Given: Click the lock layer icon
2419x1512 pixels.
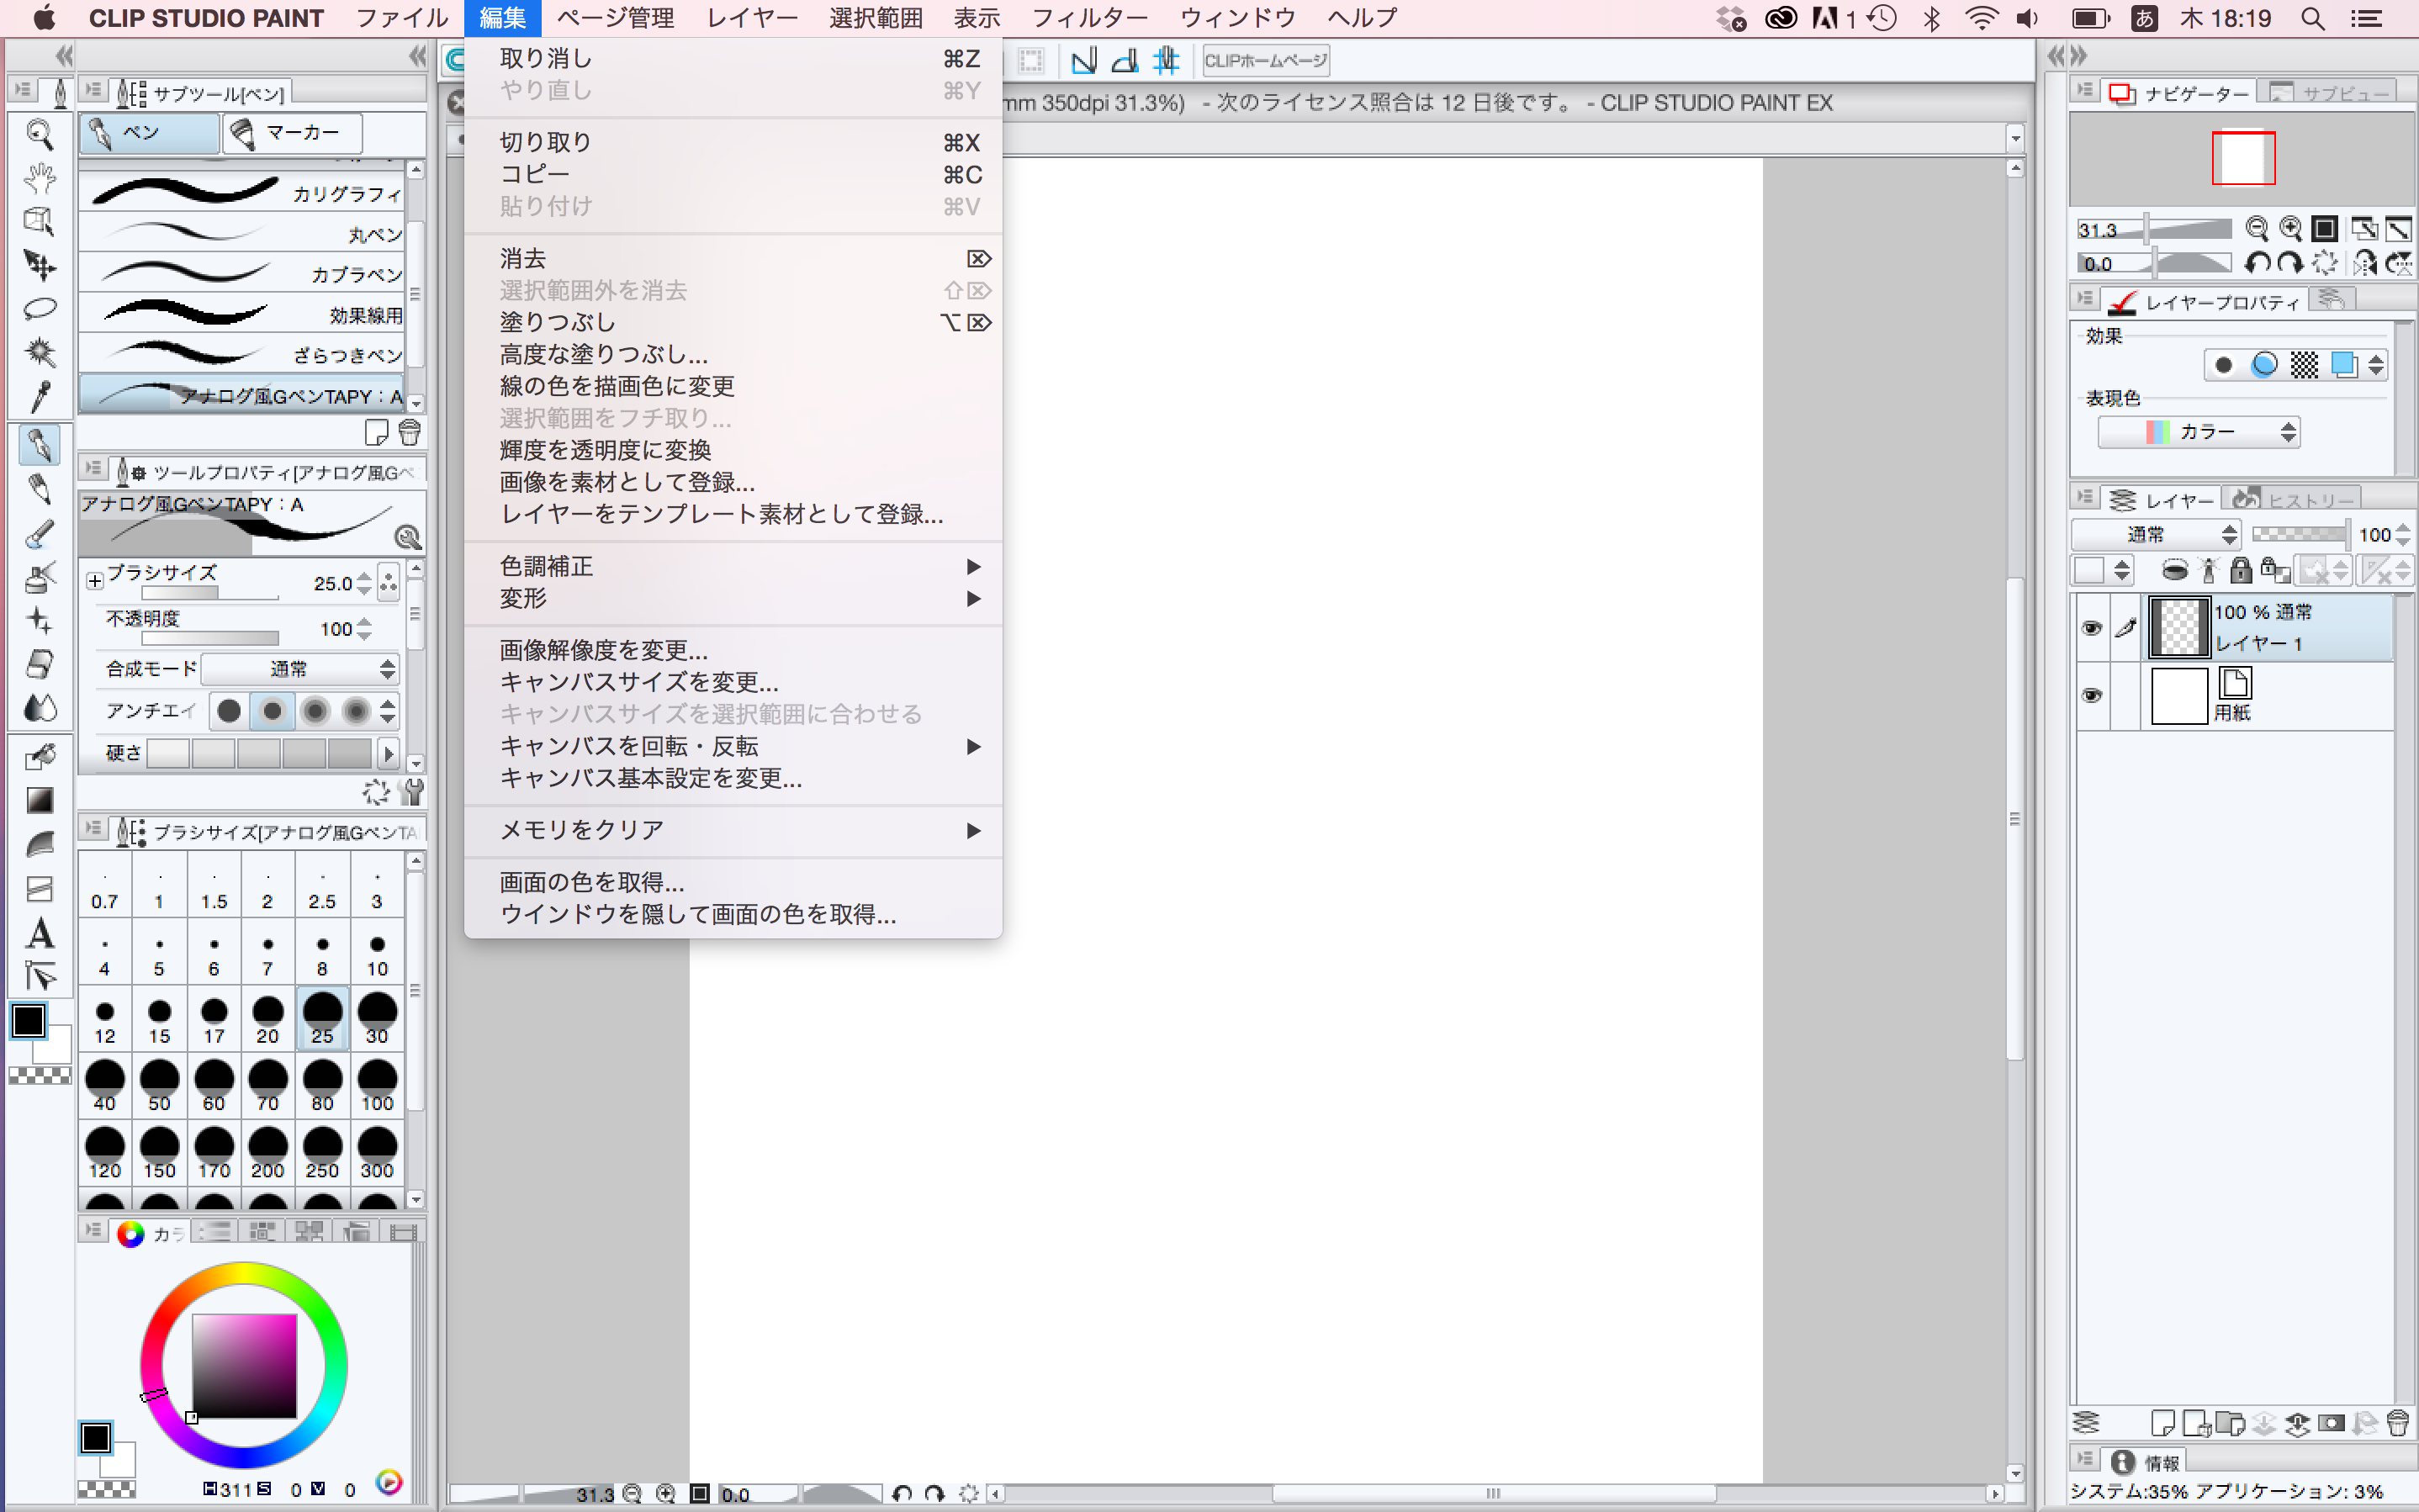Looking at the screenshot, I should point(2241,570).
